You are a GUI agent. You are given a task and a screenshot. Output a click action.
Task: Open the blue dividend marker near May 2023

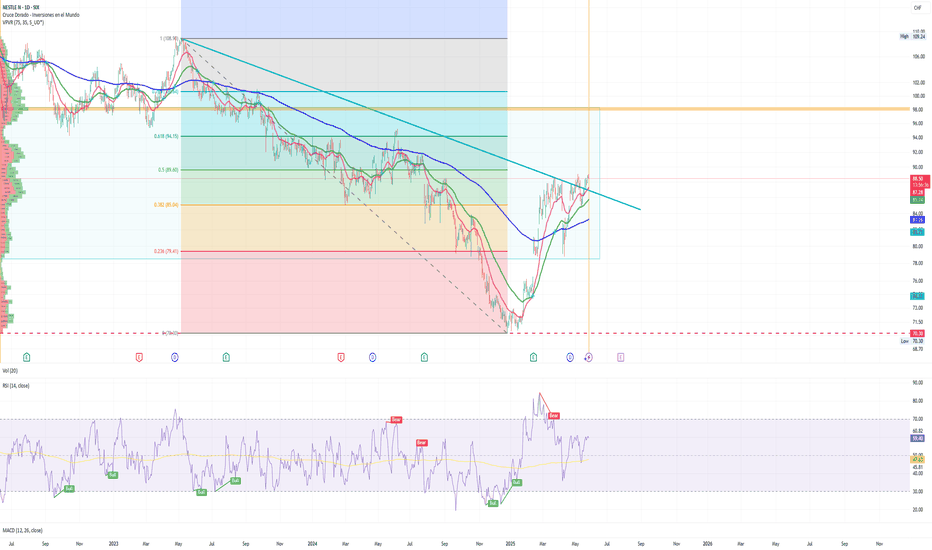coord(175,357)
